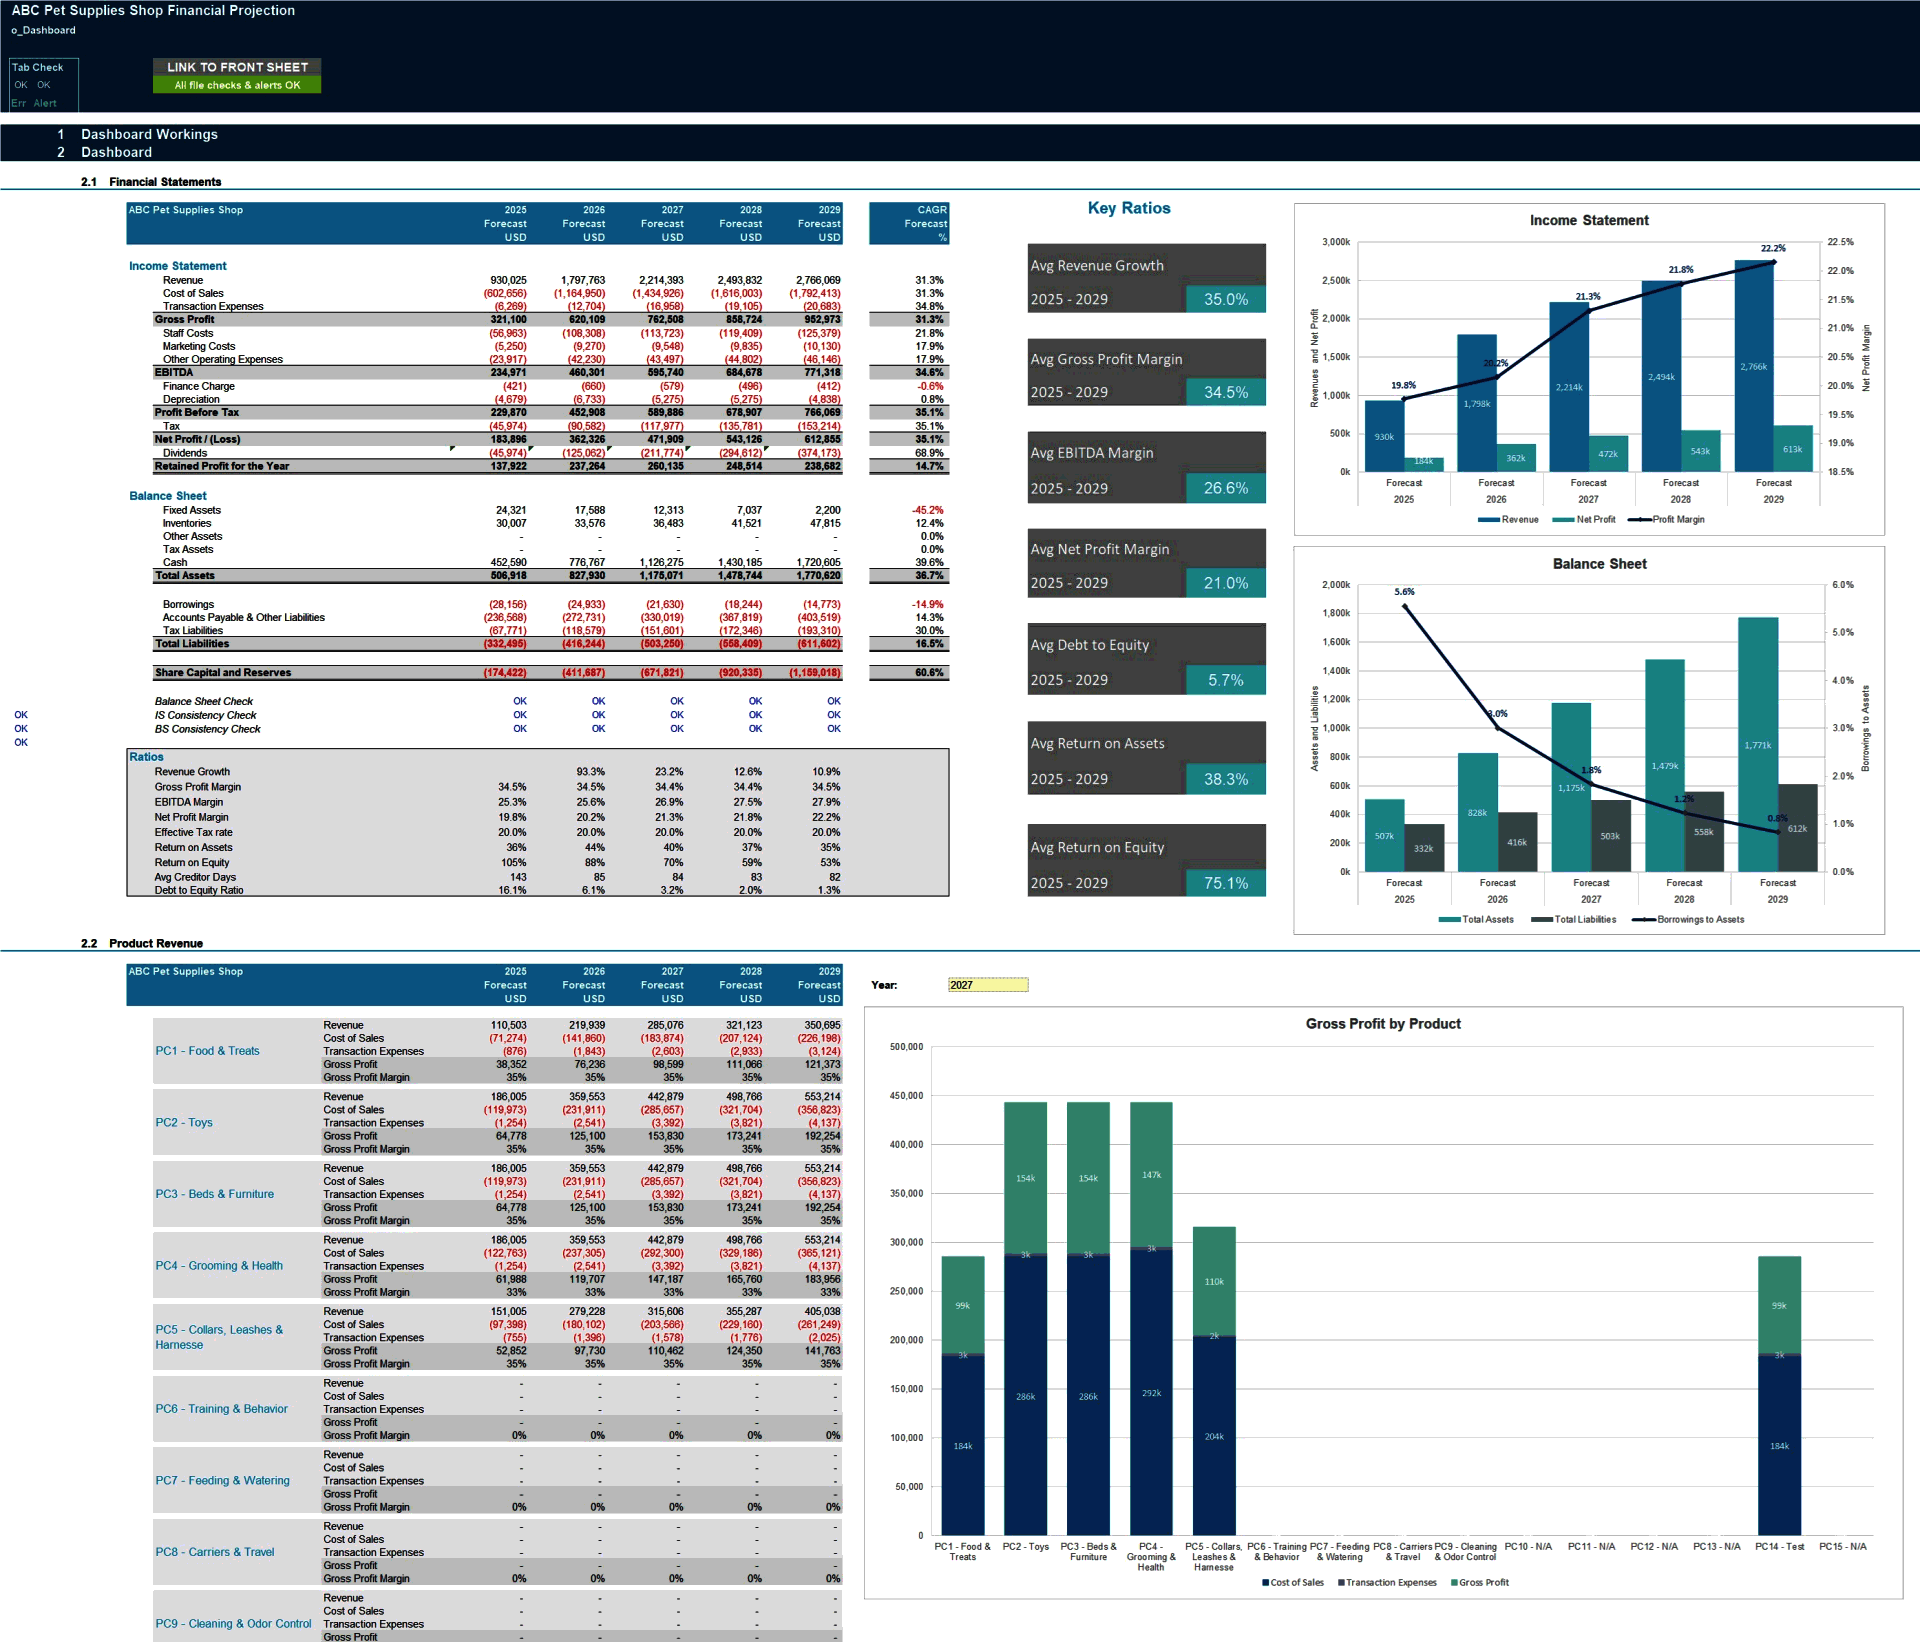
Task: Click the EBITDA row label
Action: pos(173,372)
